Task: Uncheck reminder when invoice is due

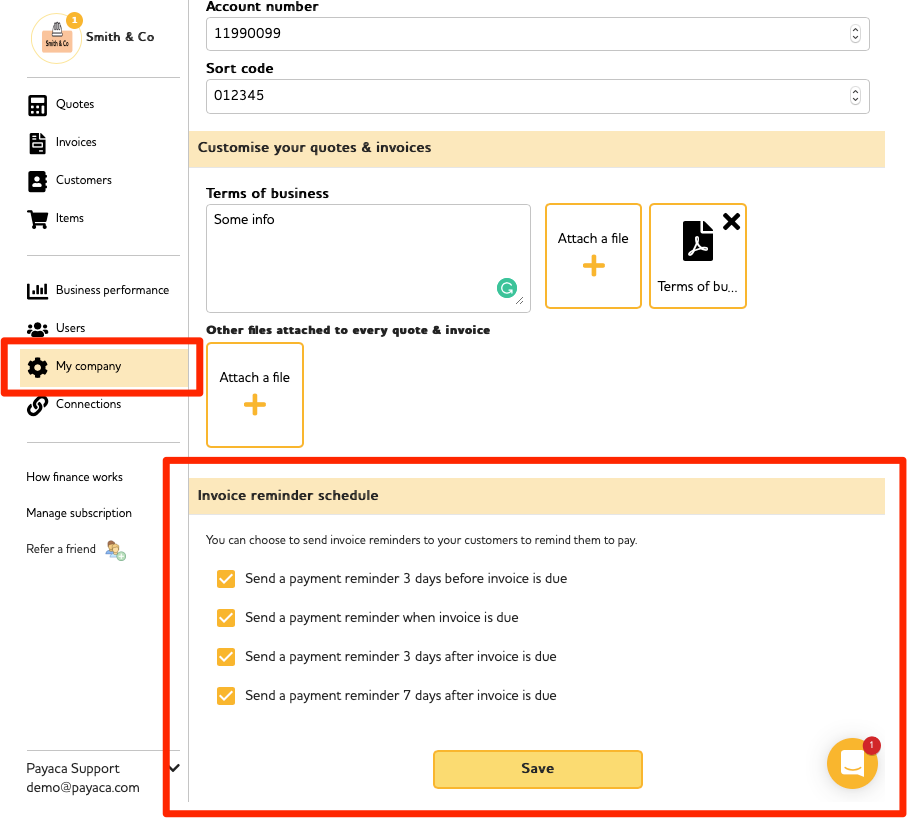Action: click(226, 618)
